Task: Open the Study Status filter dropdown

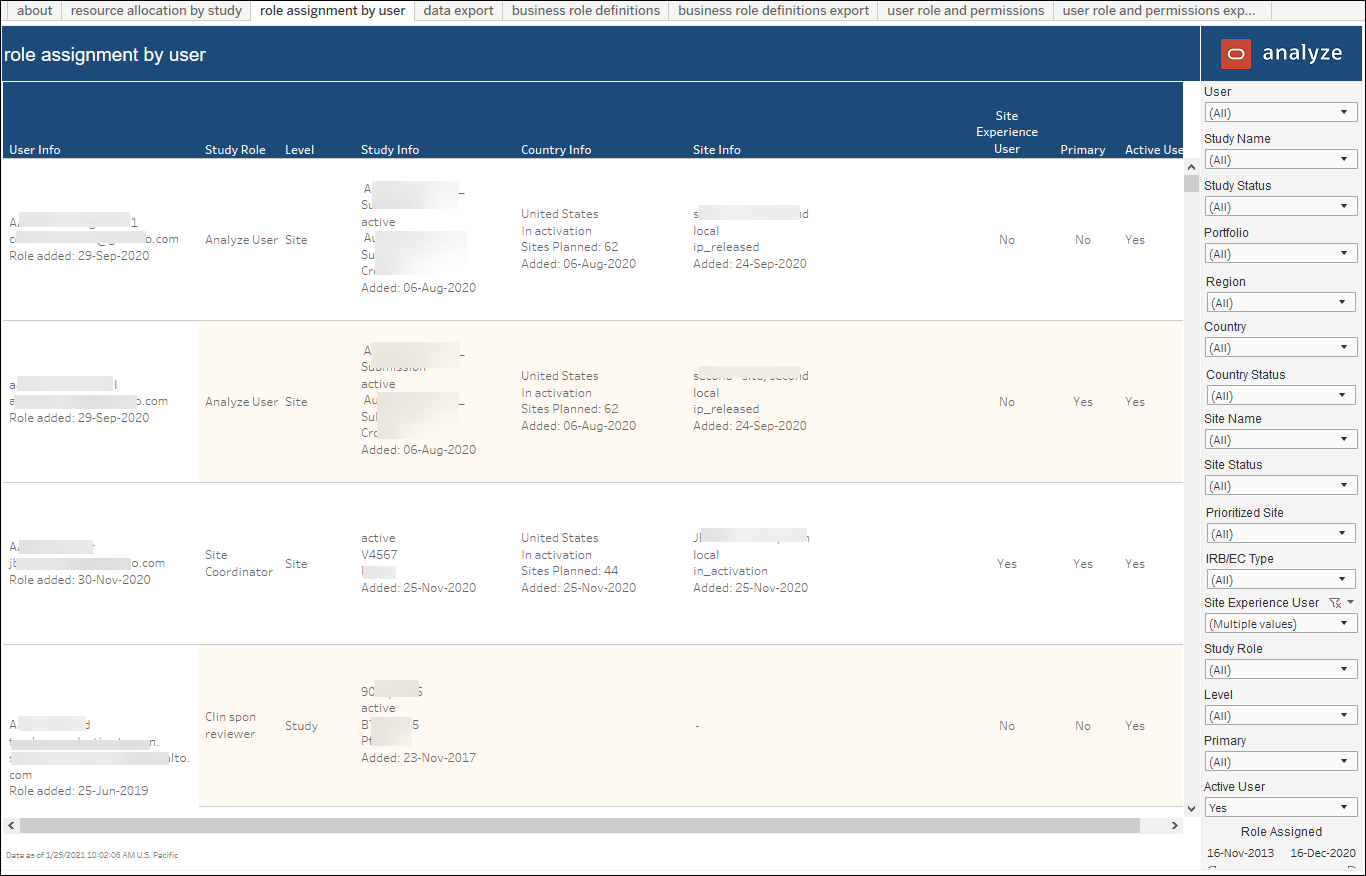Action: pos(1281,207)
